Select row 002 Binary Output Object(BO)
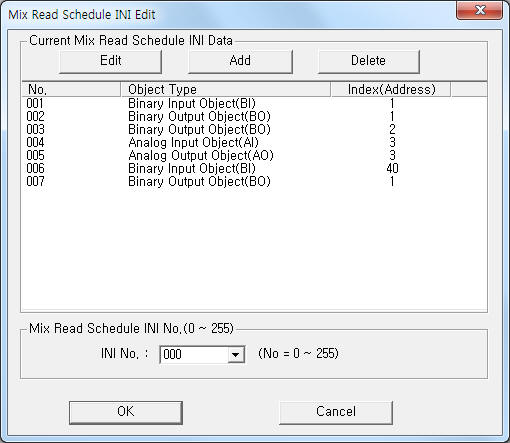The image size is (510, 443). click(x=255, y=116)
